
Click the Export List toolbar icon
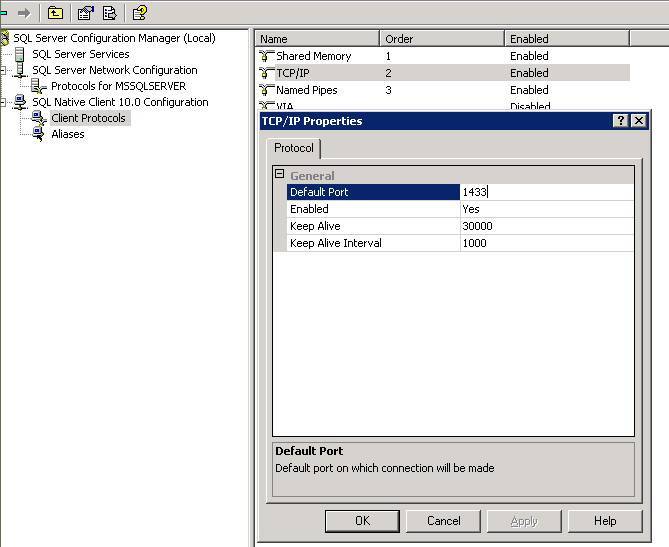110,13
